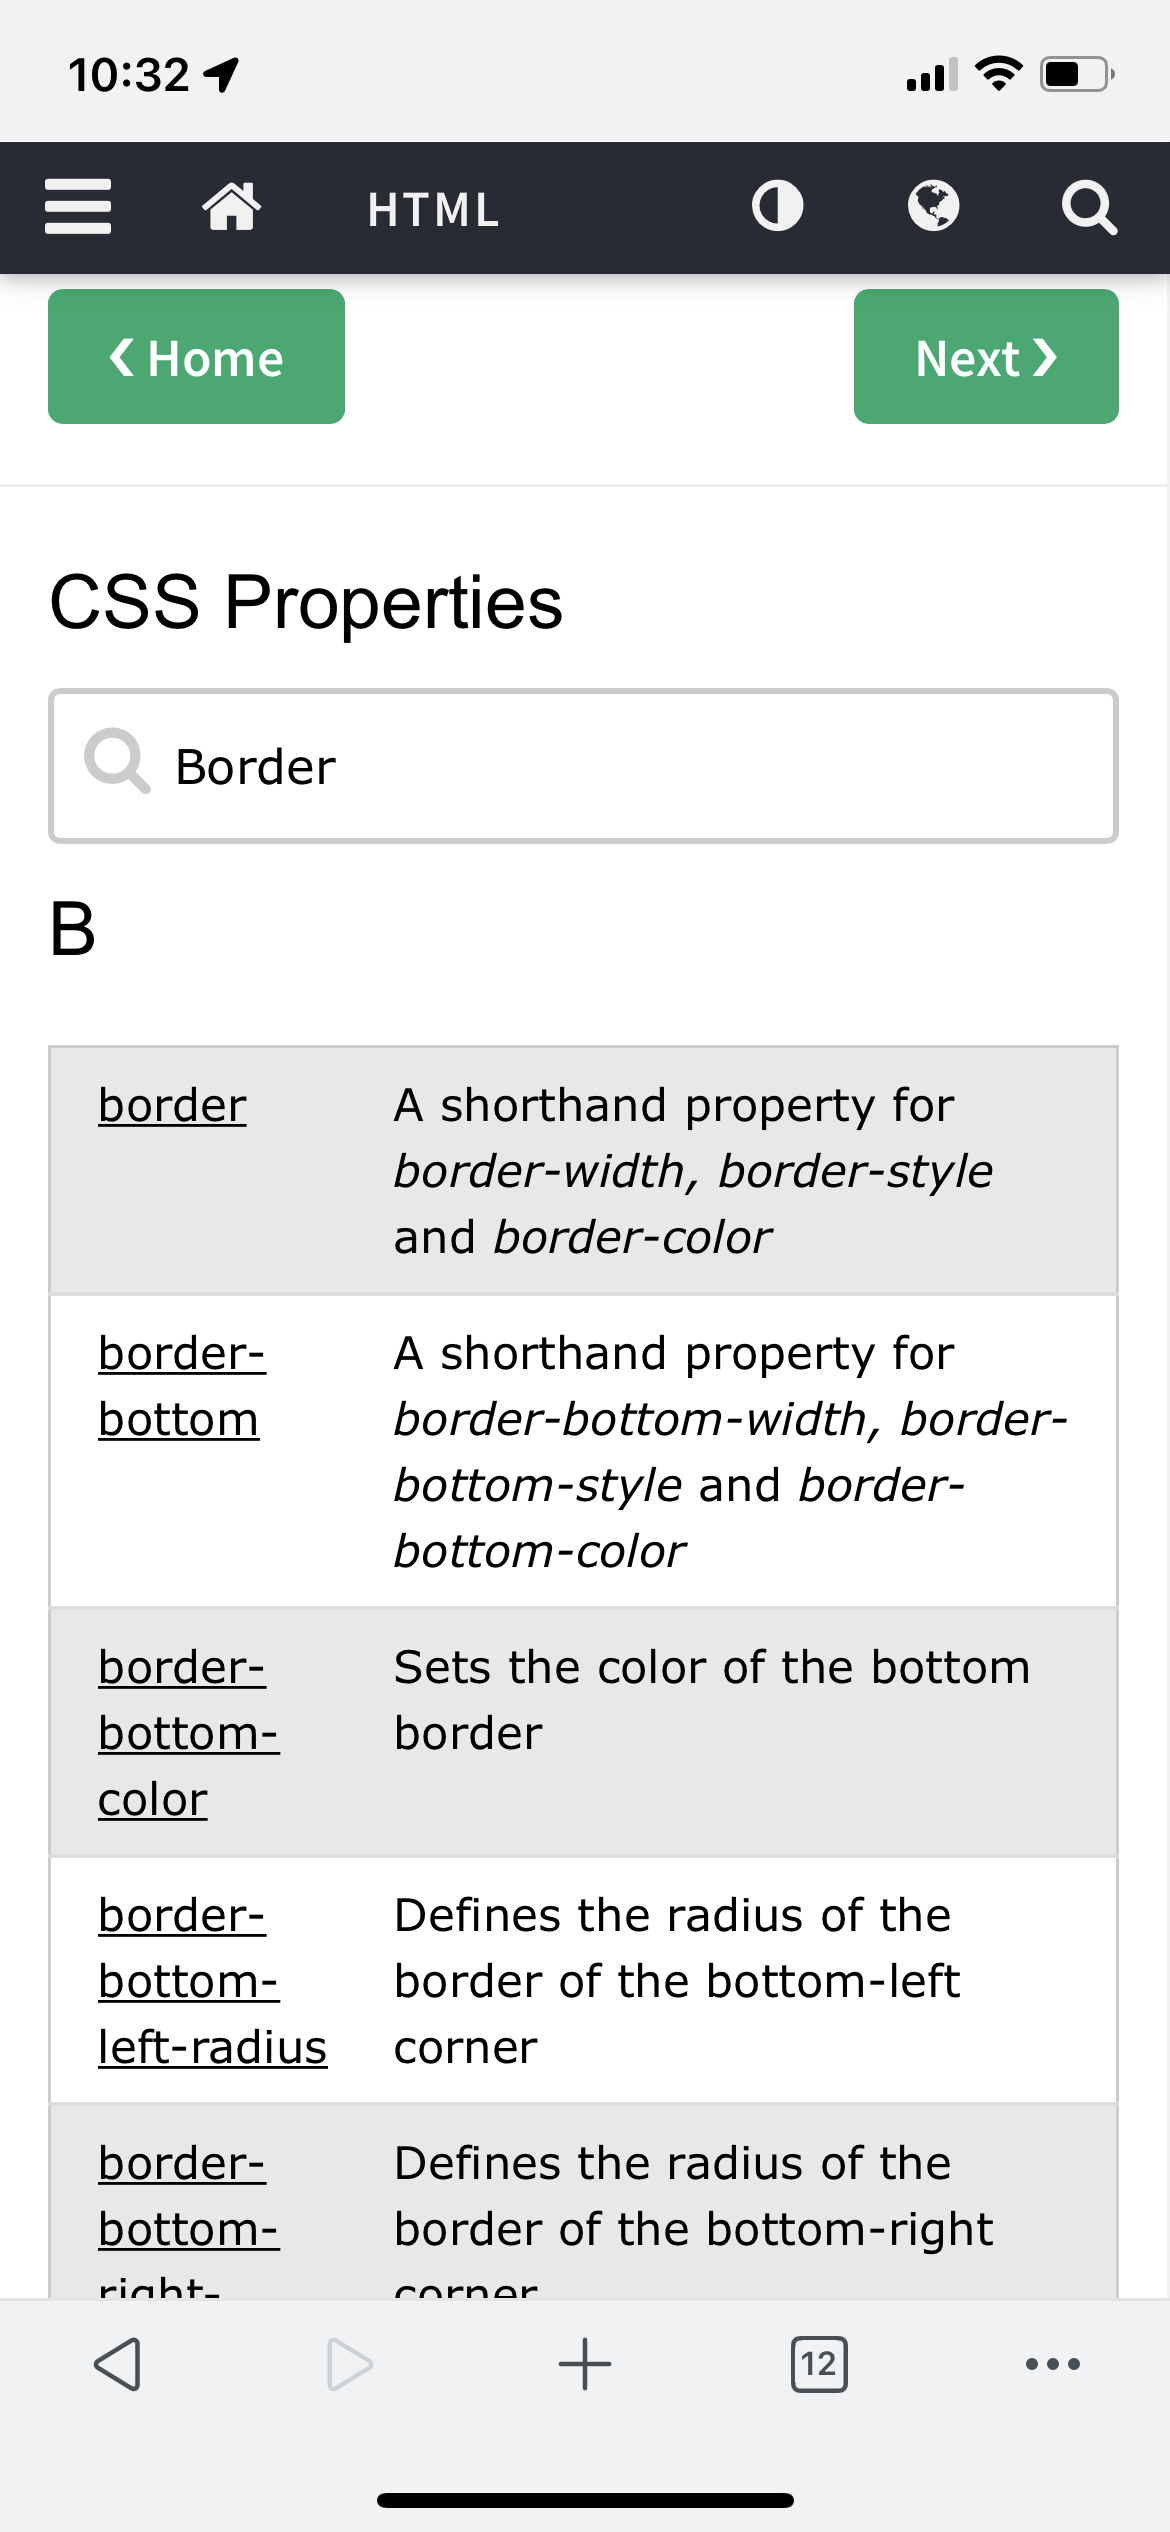Image resolution: width=1170 pixels, height=2532 pixels.
Task: Go to the Home page button
Action: pos(196,357)
